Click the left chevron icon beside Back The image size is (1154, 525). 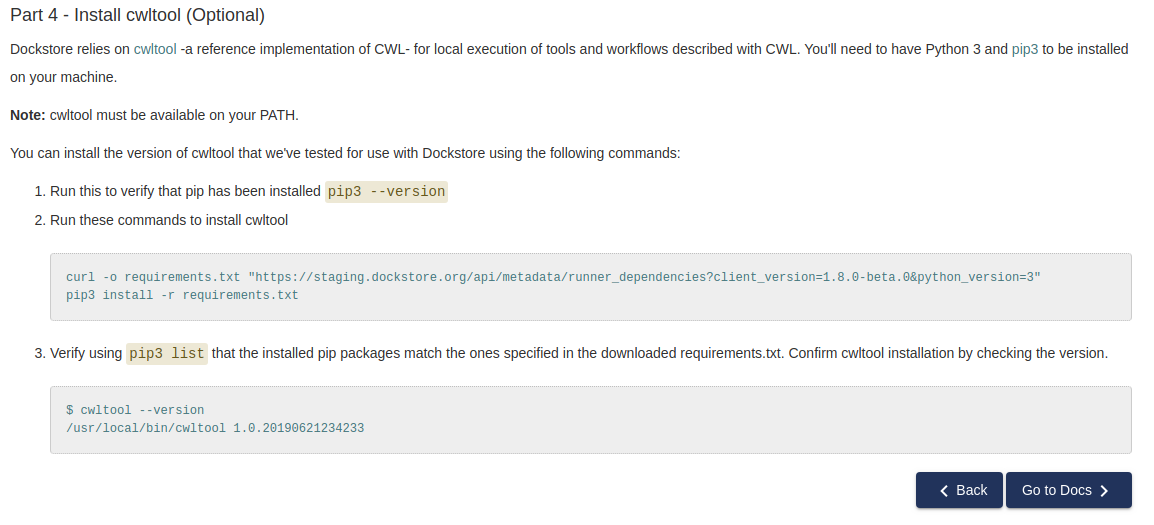click(x=945, y=491)
